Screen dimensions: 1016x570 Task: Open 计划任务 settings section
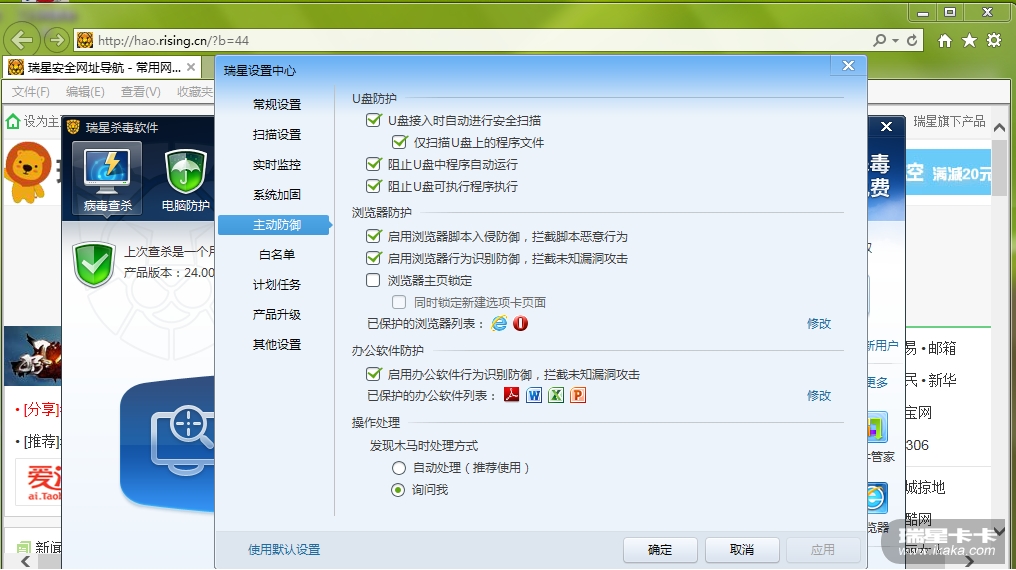(277, 284)
